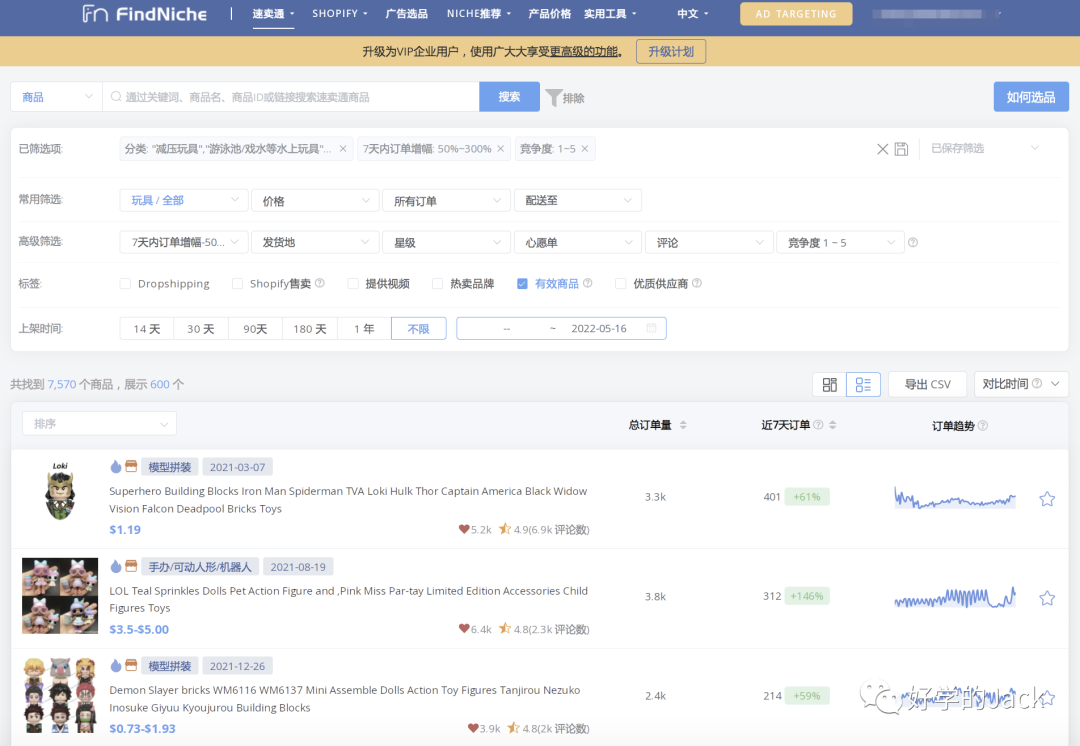Go to 广告选品 nav item
This screenshot has width=1080, height=746.
pos(406,14)
